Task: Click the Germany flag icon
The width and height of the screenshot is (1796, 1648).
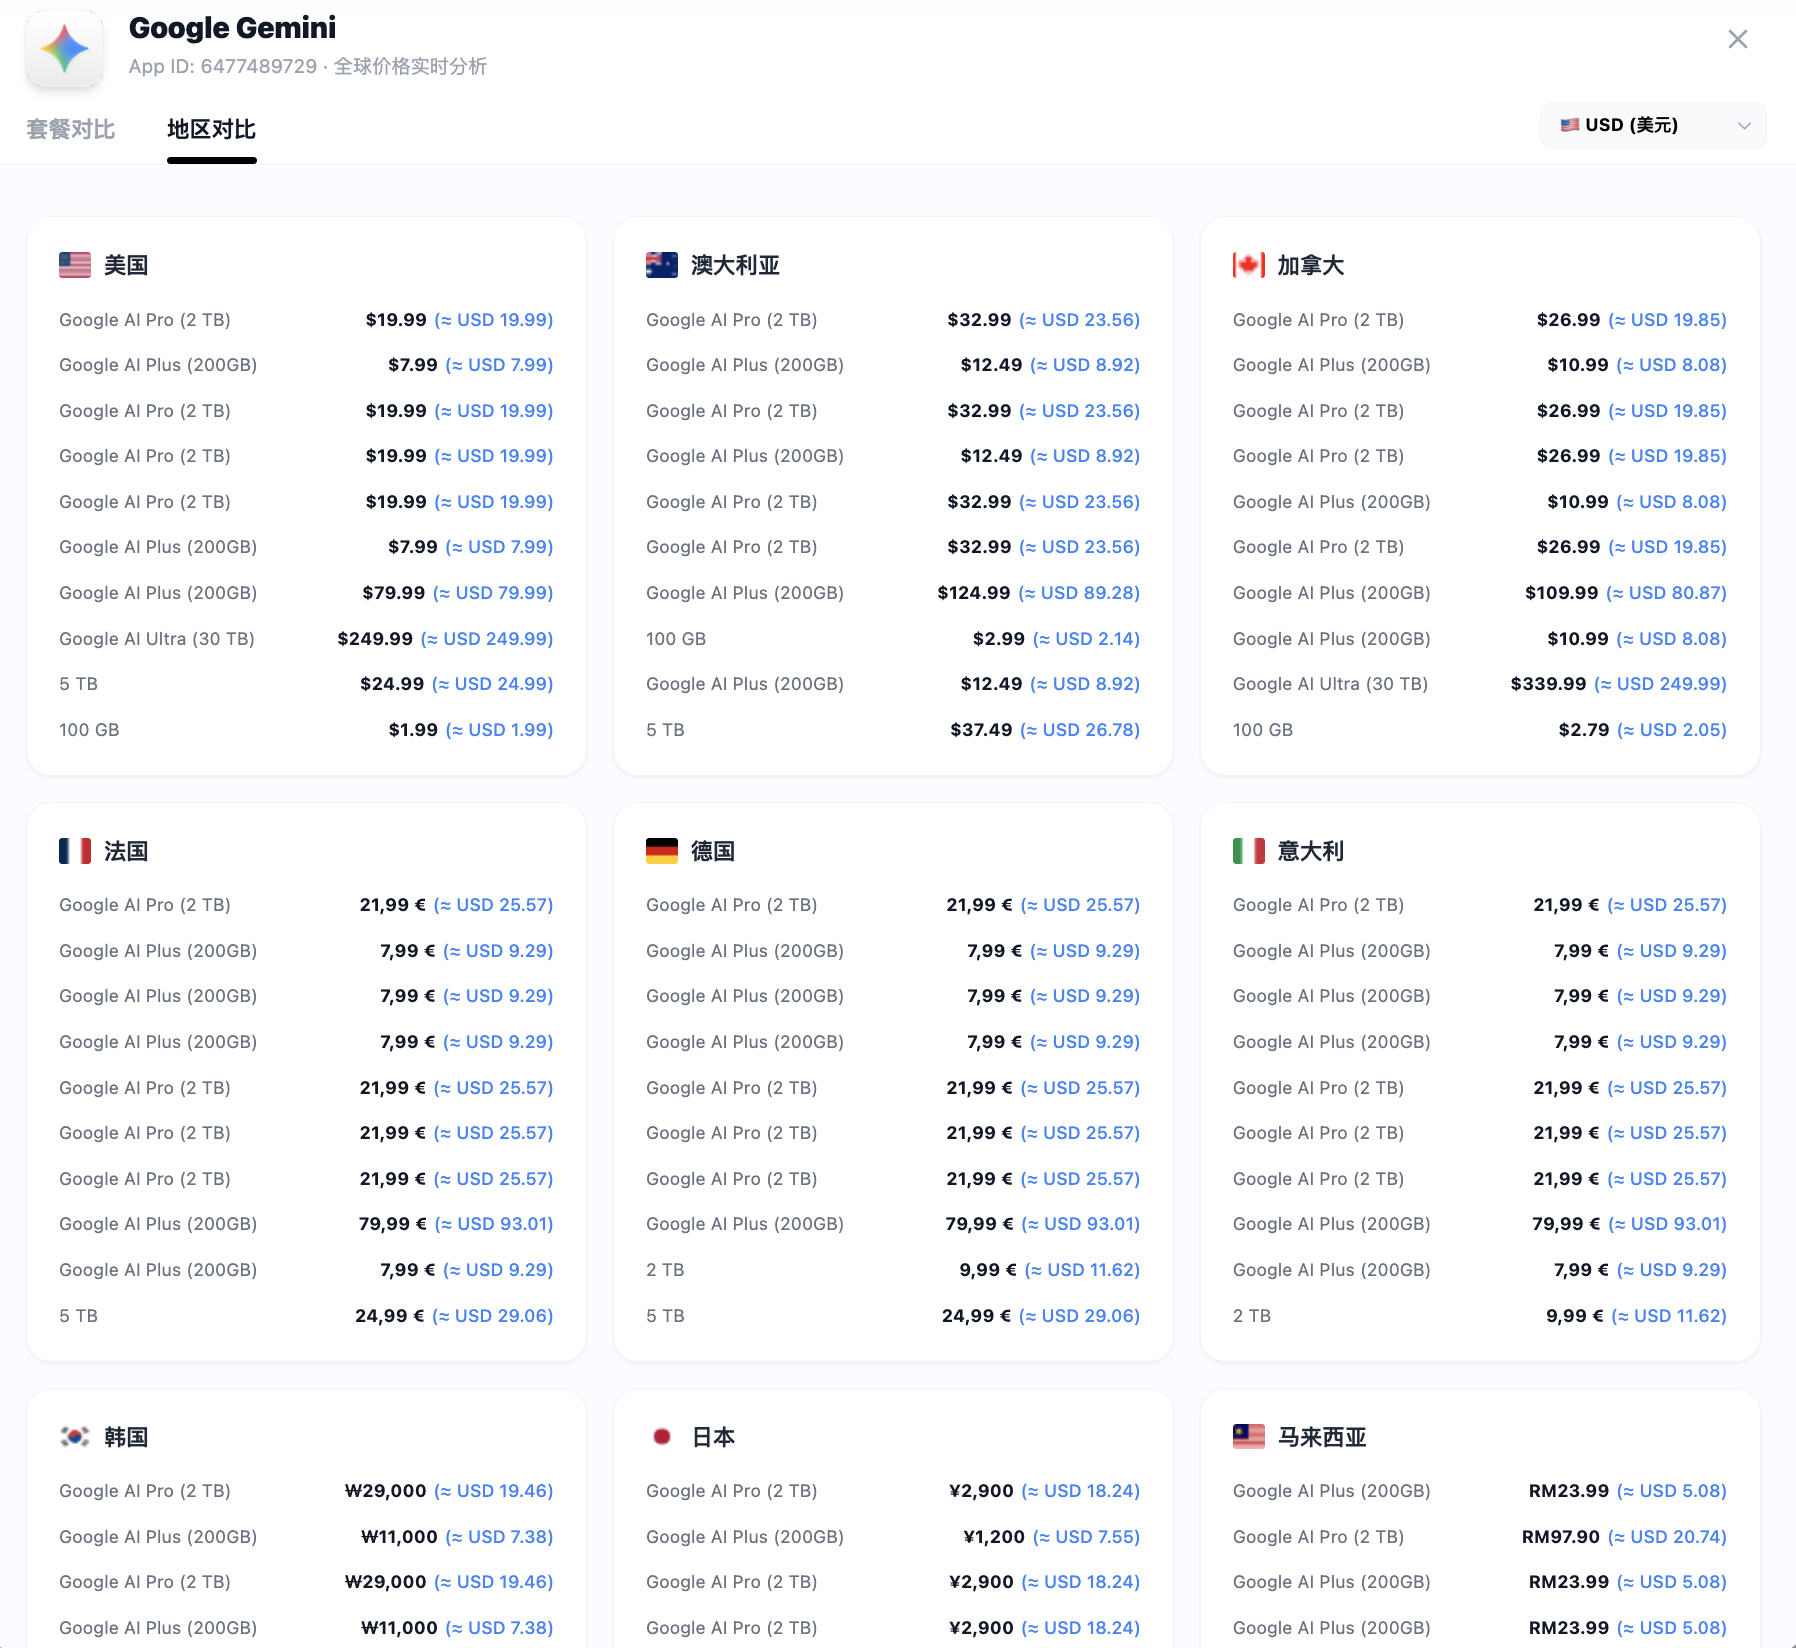Action: click(662, 851)
